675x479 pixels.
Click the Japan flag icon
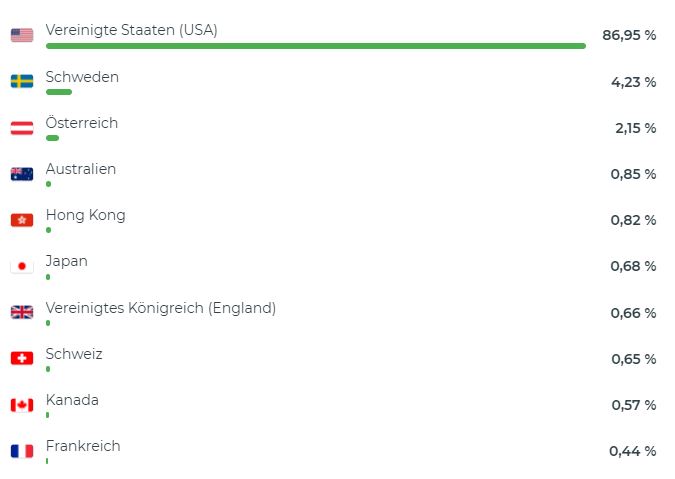tap(22, 266)
